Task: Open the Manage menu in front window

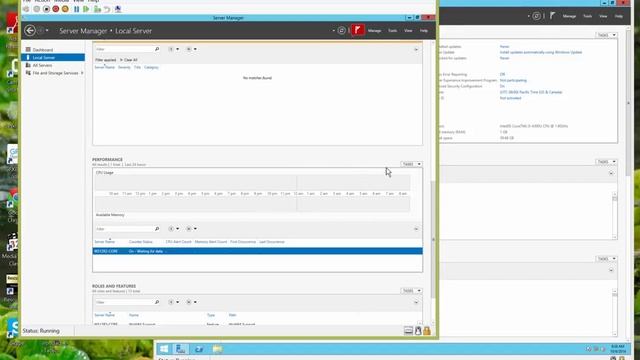Action: point(374,31)
